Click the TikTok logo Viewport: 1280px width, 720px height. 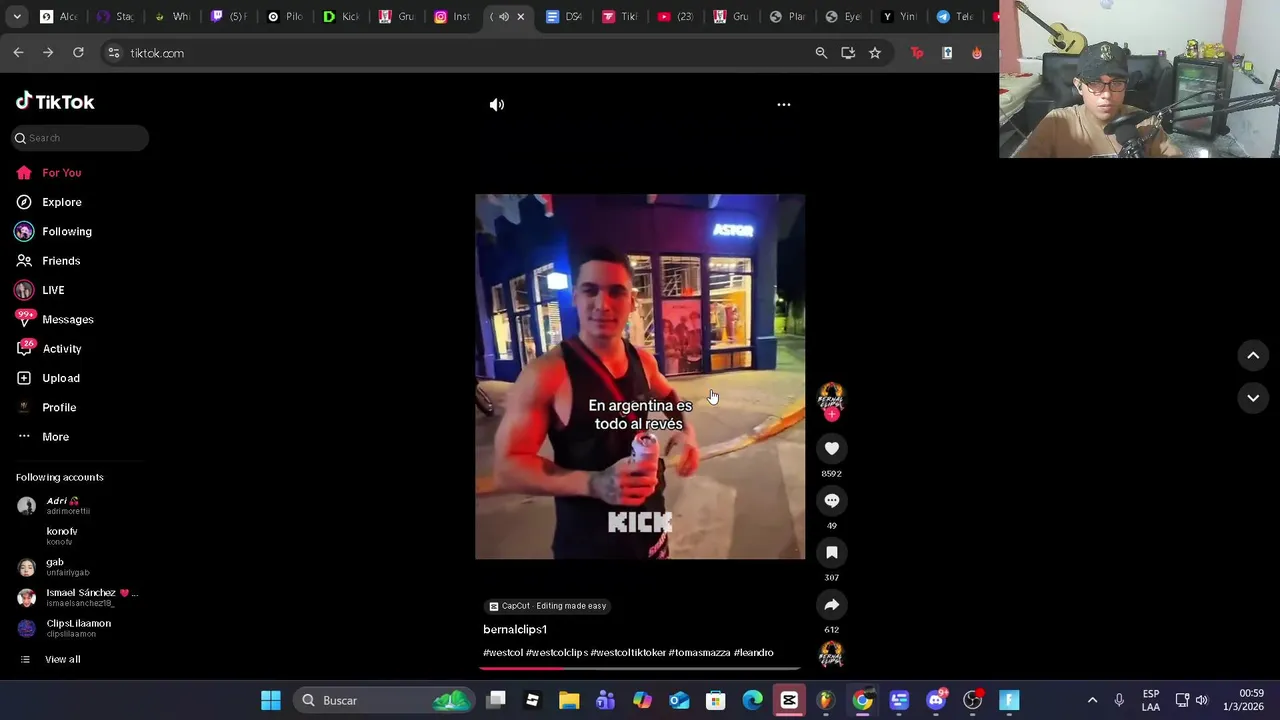tap(55, 101)
